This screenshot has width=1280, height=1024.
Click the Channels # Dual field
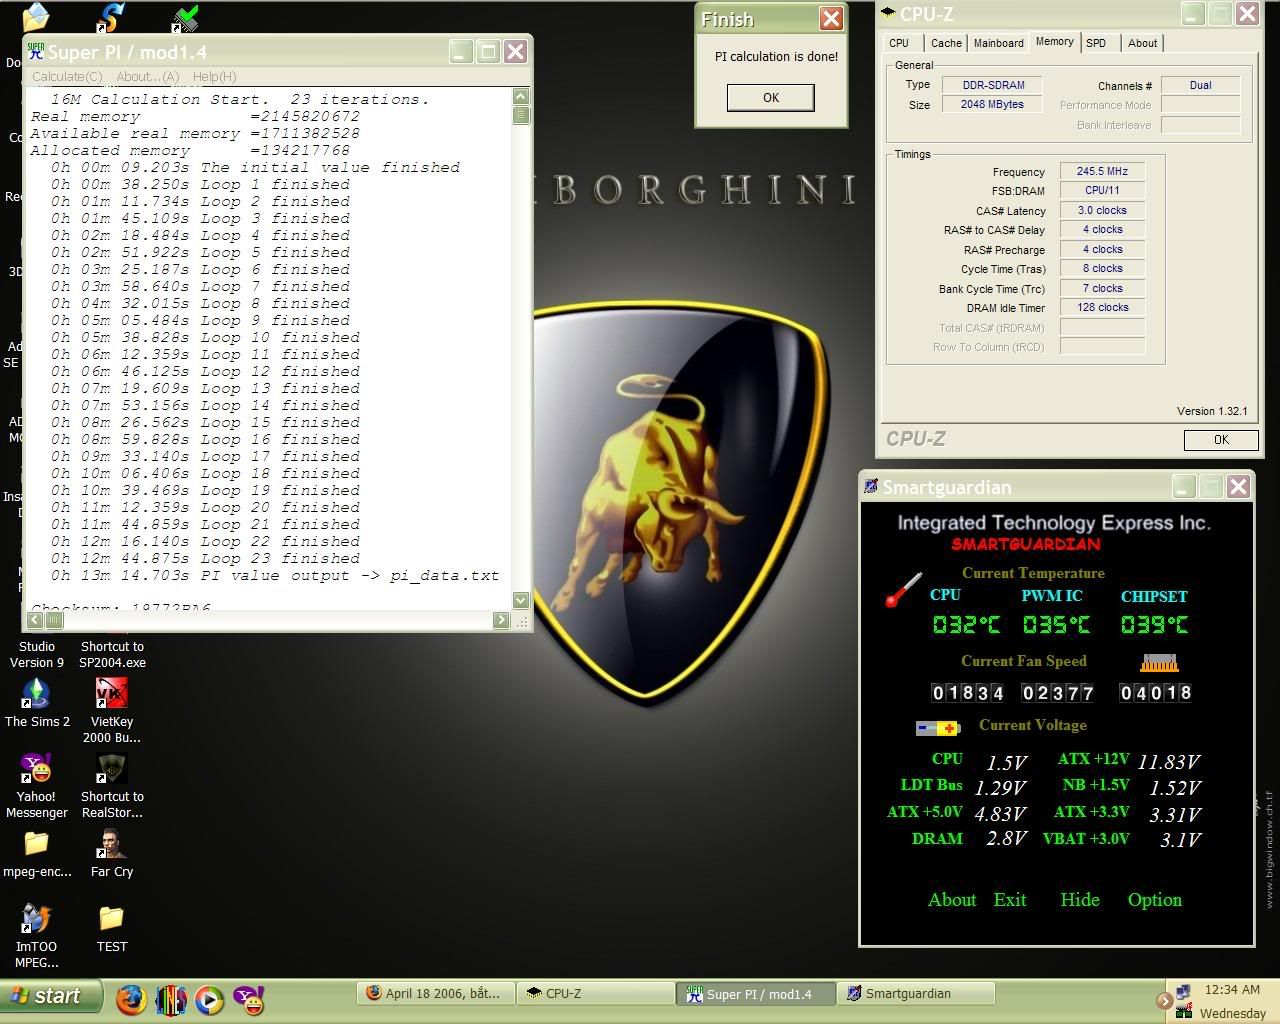(x=1200, y=85)
